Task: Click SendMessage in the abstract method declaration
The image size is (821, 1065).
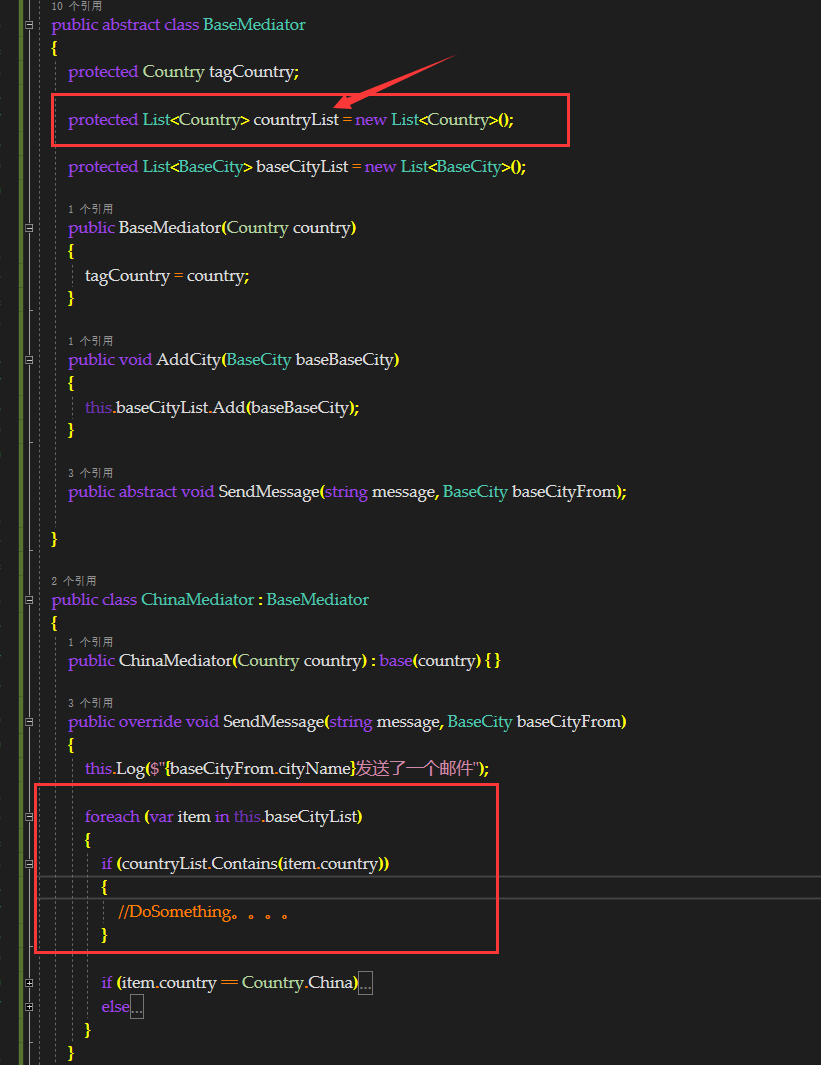Action: (x=269, y=492)
